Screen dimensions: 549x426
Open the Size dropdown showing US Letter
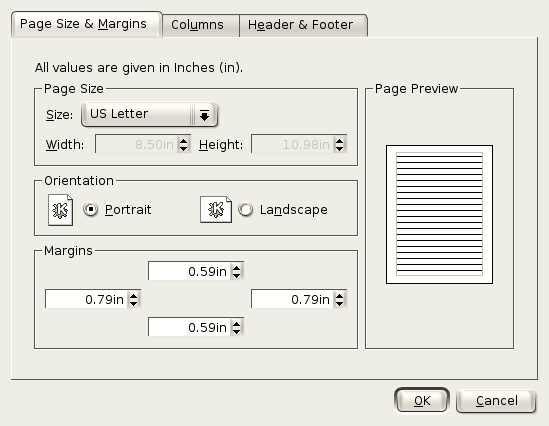pyautogui.click(x=150, y=114)
